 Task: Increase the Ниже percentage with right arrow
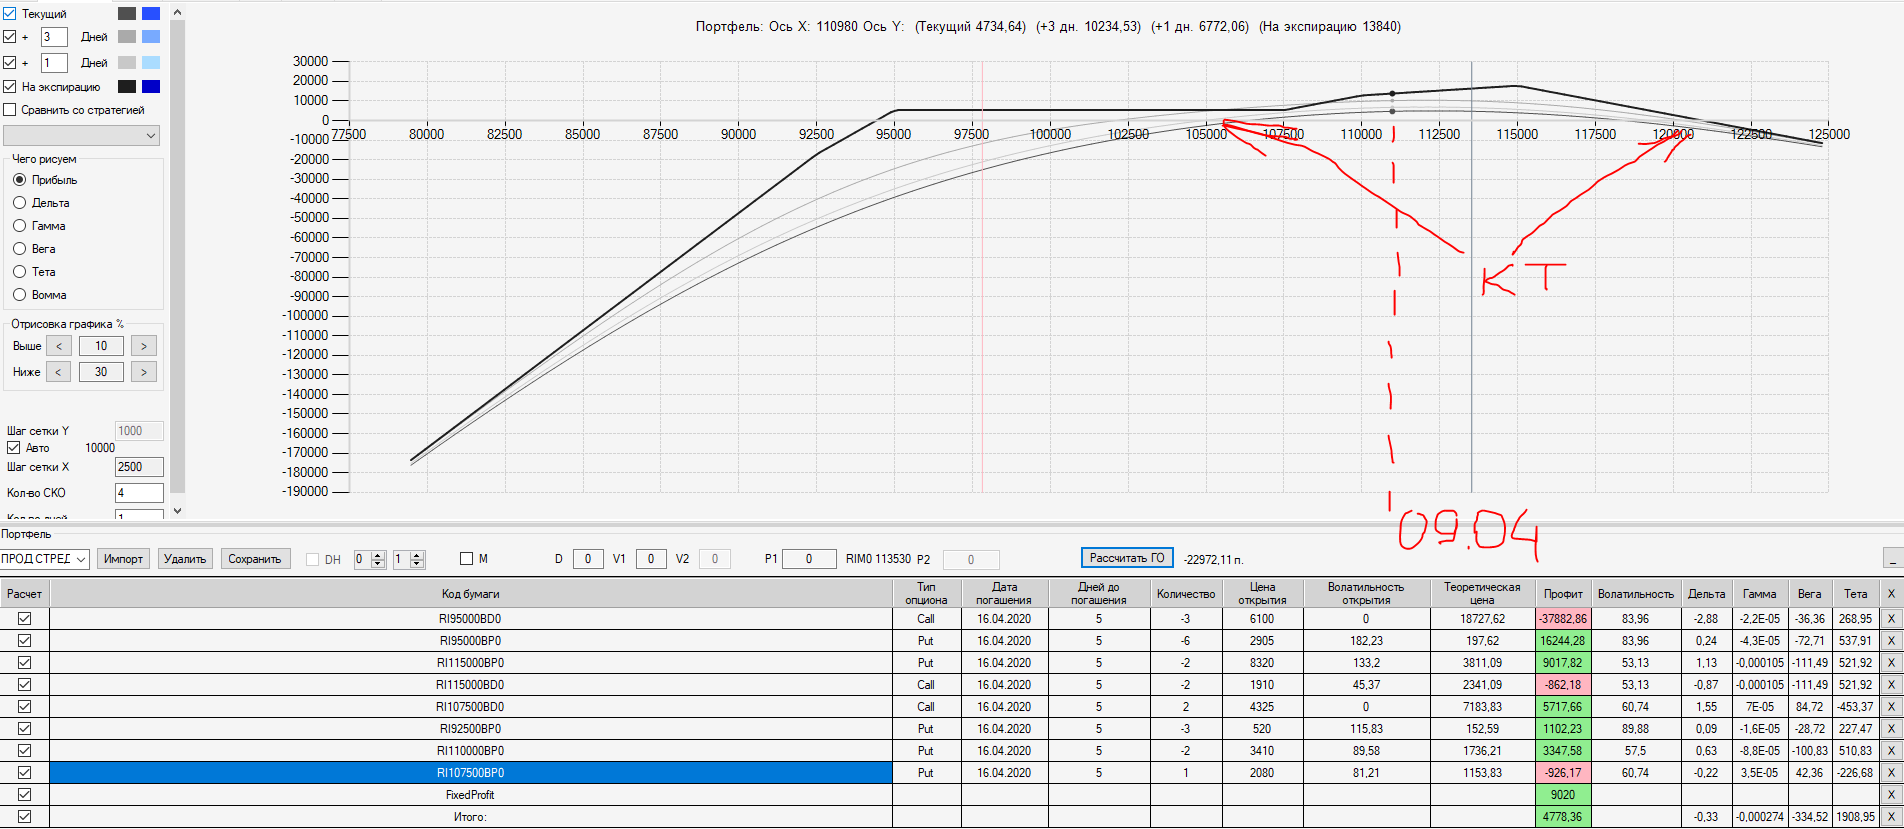pyautogui.click(x=144, y=372)
